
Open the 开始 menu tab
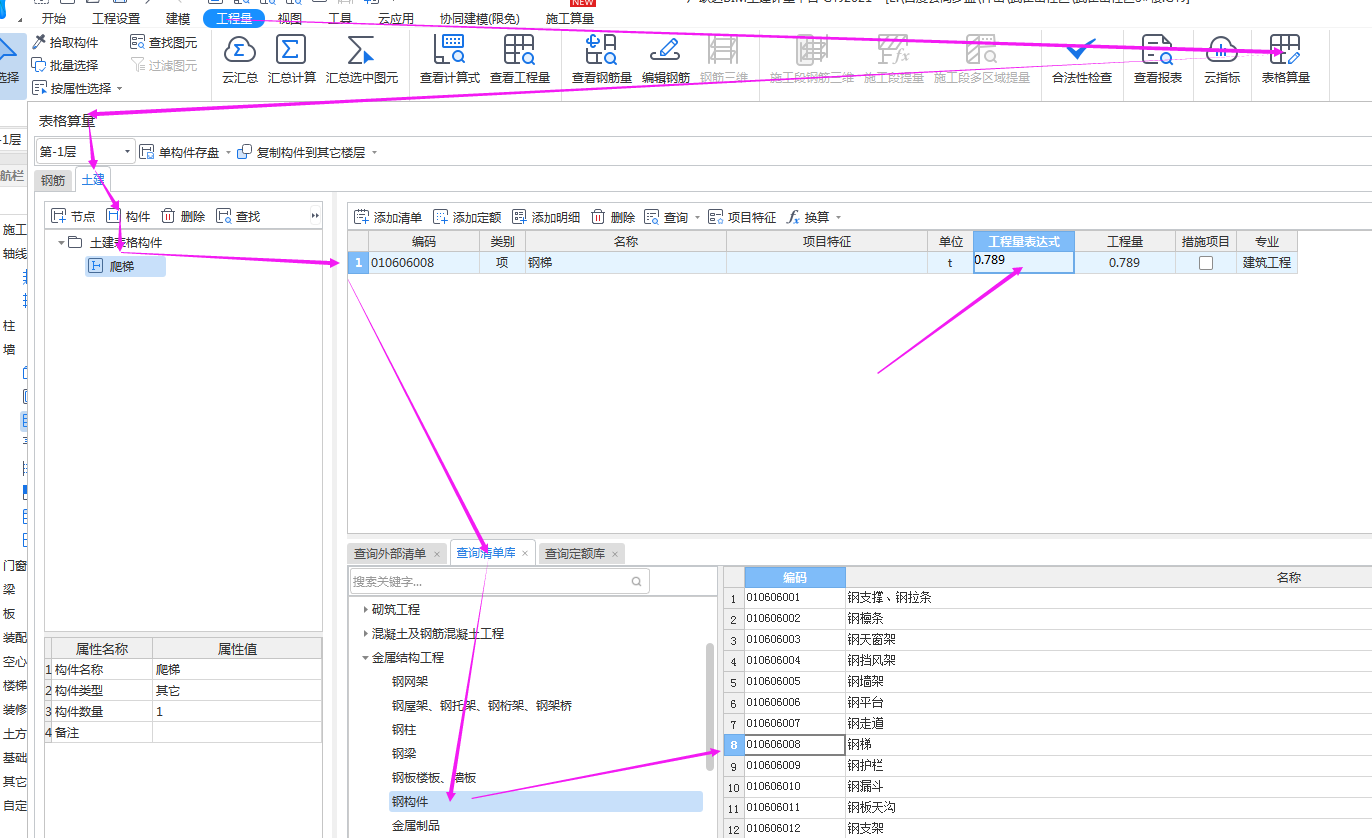[54, 18]
